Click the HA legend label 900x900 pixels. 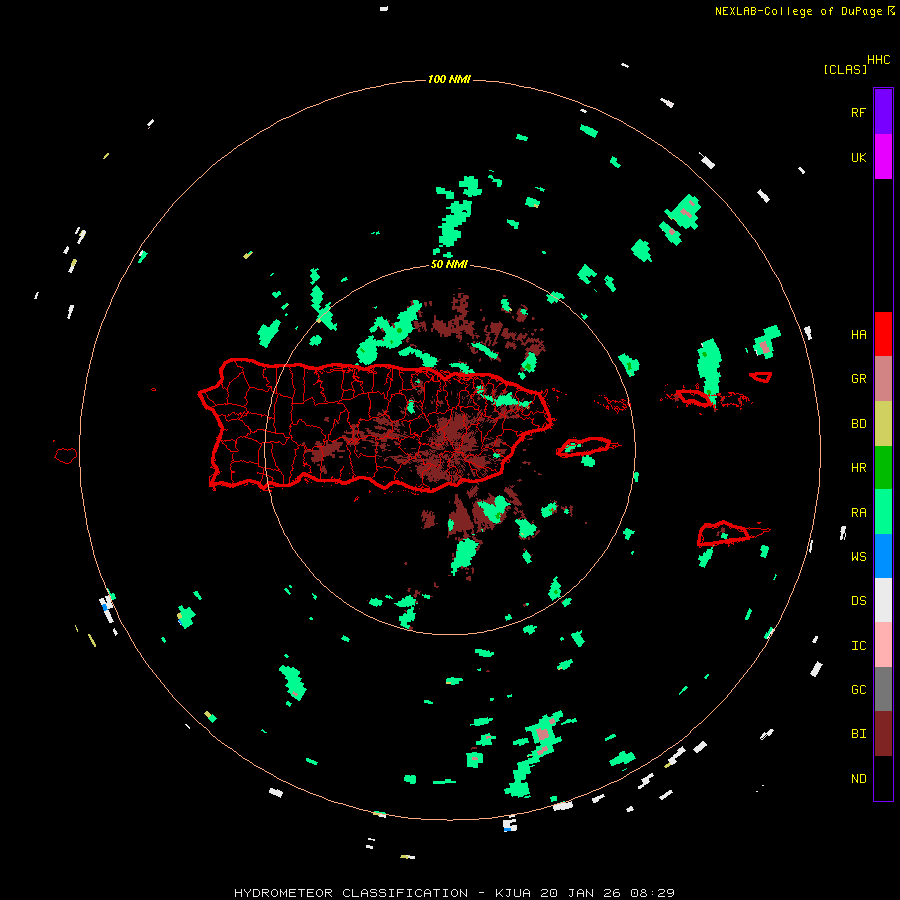click(858, 335)
